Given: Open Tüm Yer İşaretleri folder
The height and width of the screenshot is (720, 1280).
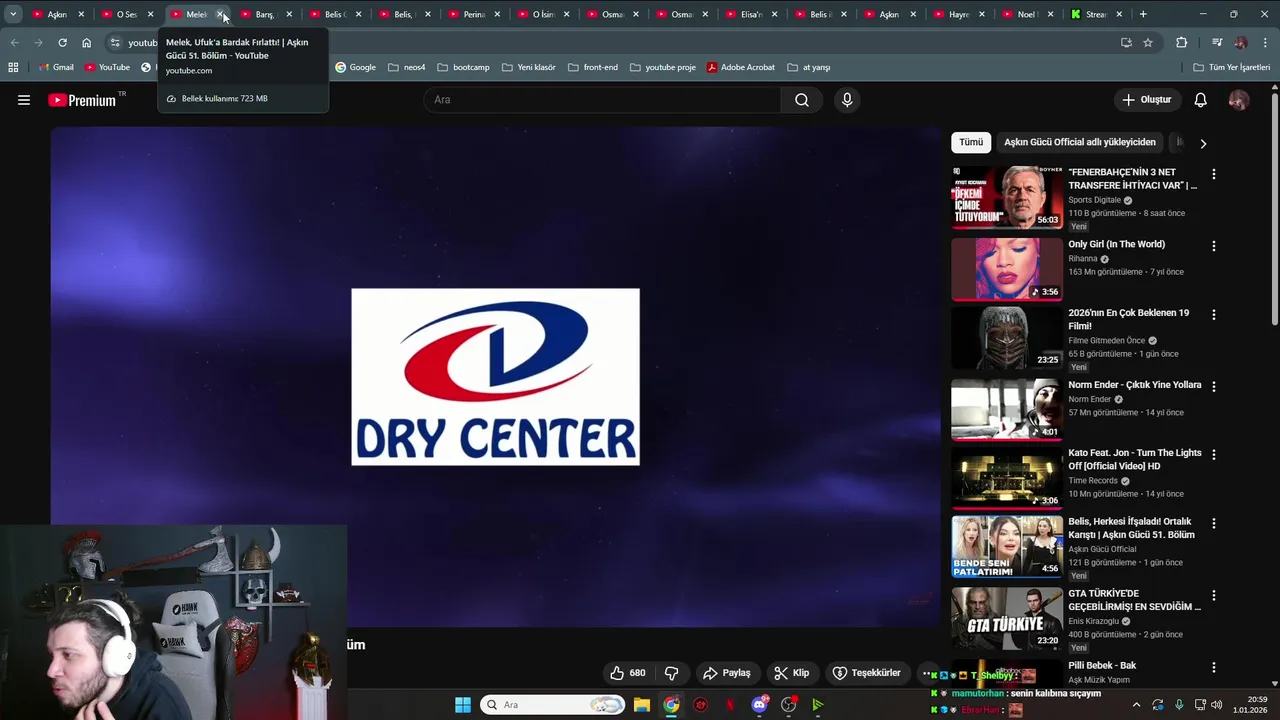Looking at the screenshot, I should (1232, 67).
